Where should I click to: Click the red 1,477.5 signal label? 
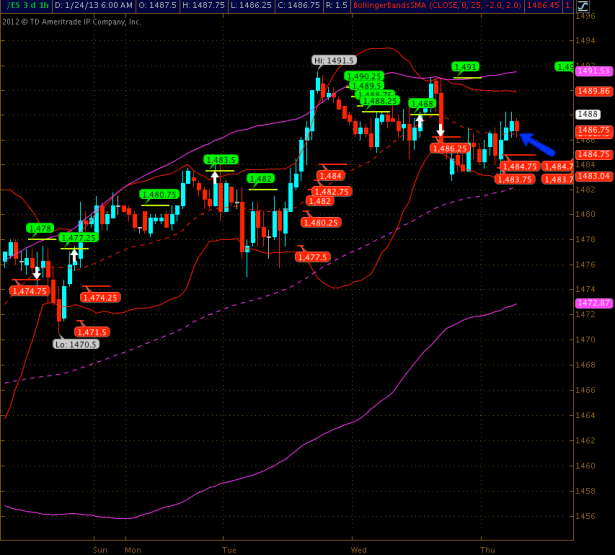313,257
